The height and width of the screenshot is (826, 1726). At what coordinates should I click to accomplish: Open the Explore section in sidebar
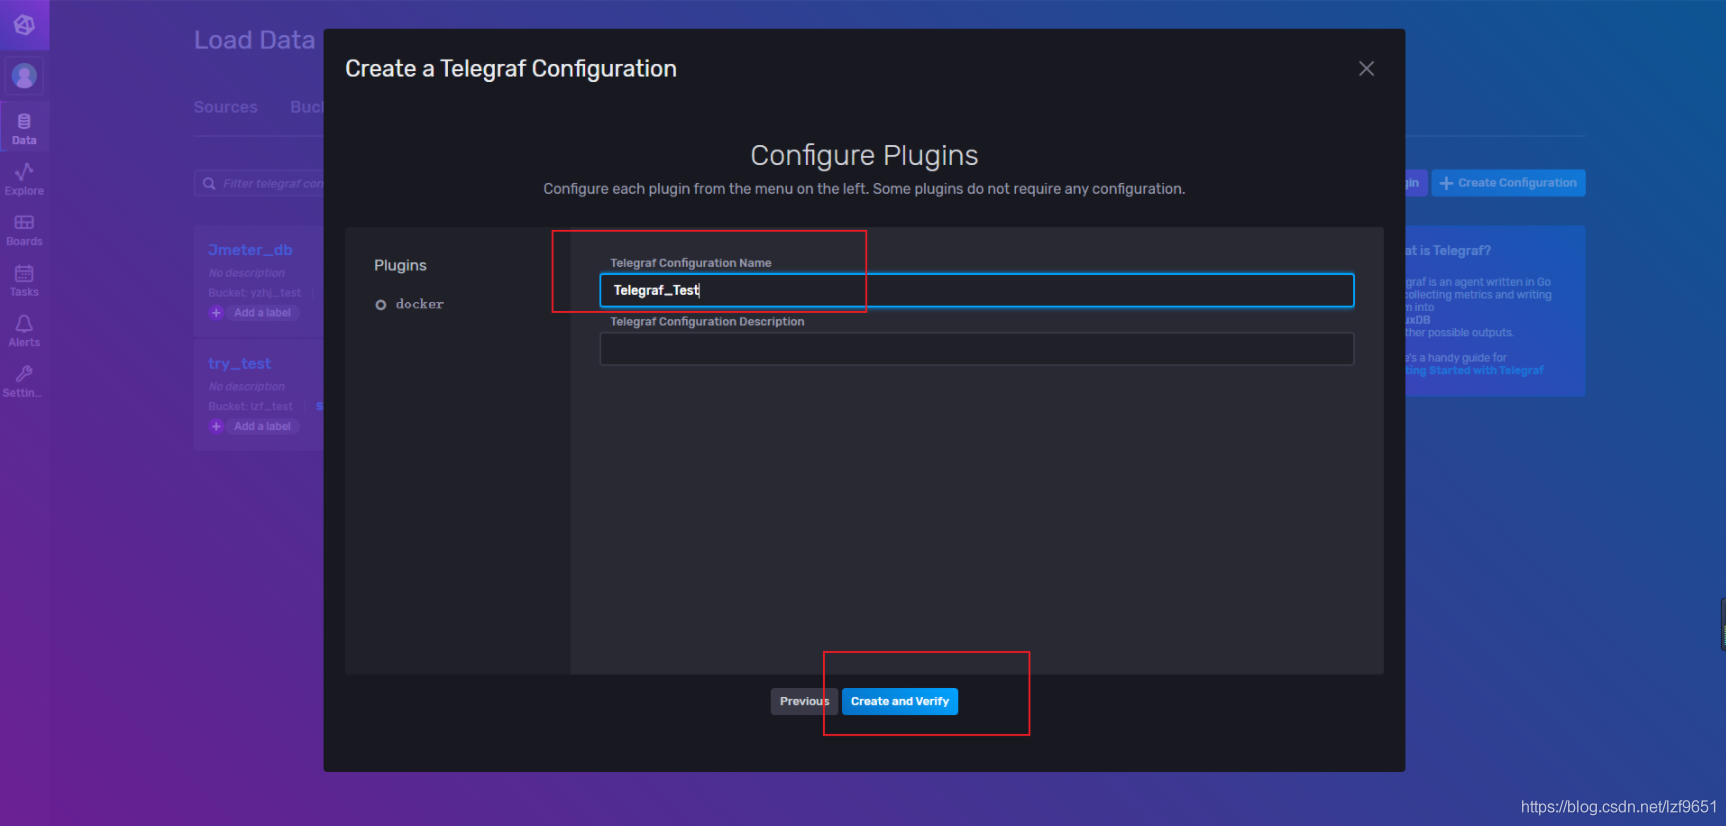pos(24,179)
